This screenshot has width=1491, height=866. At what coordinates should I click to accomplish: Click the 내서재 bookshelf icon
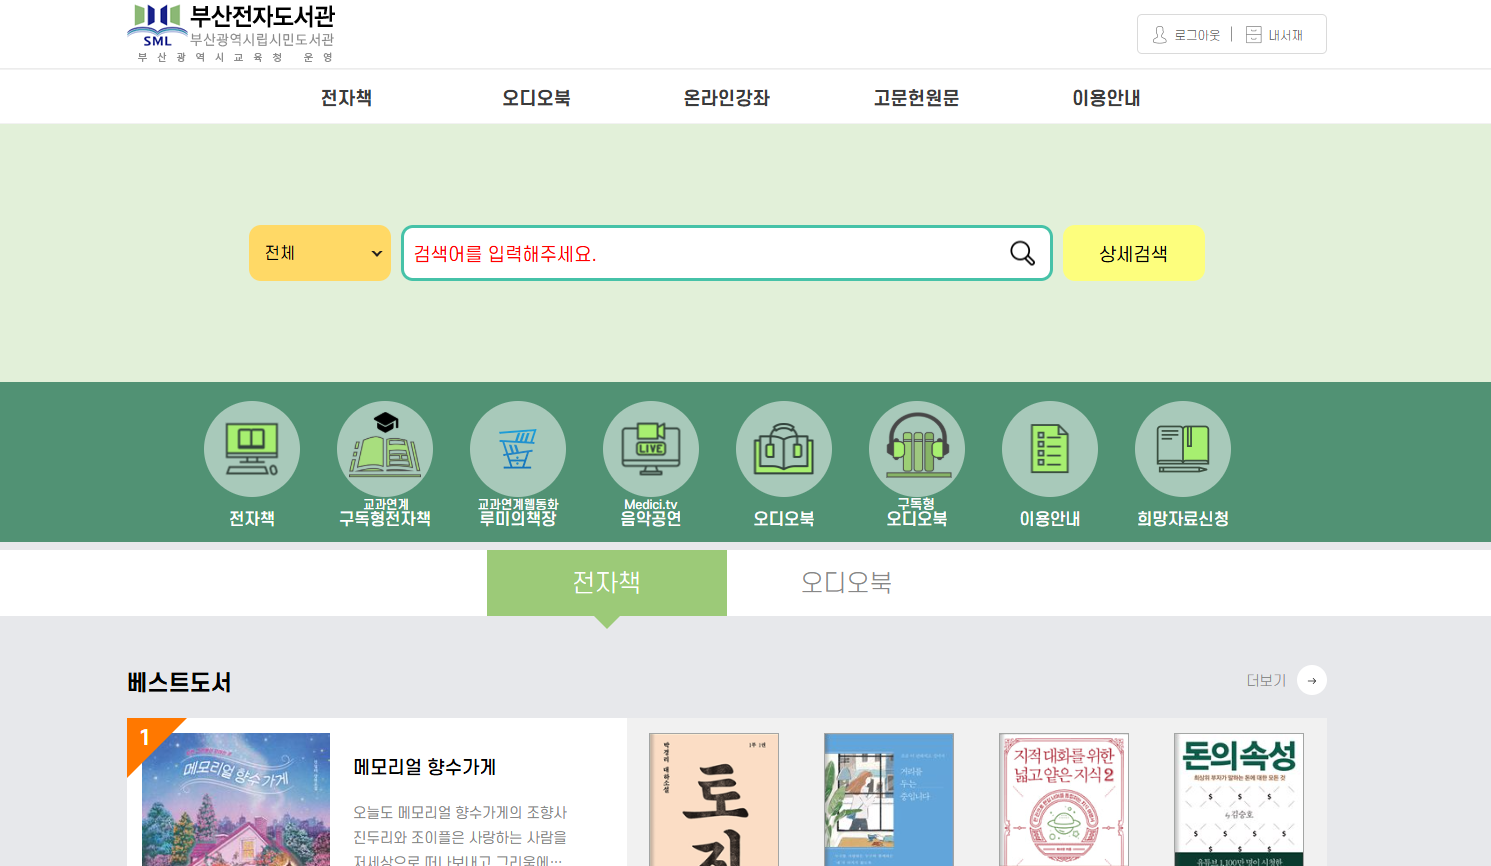pyautogui.click(x=1254, y=35)
